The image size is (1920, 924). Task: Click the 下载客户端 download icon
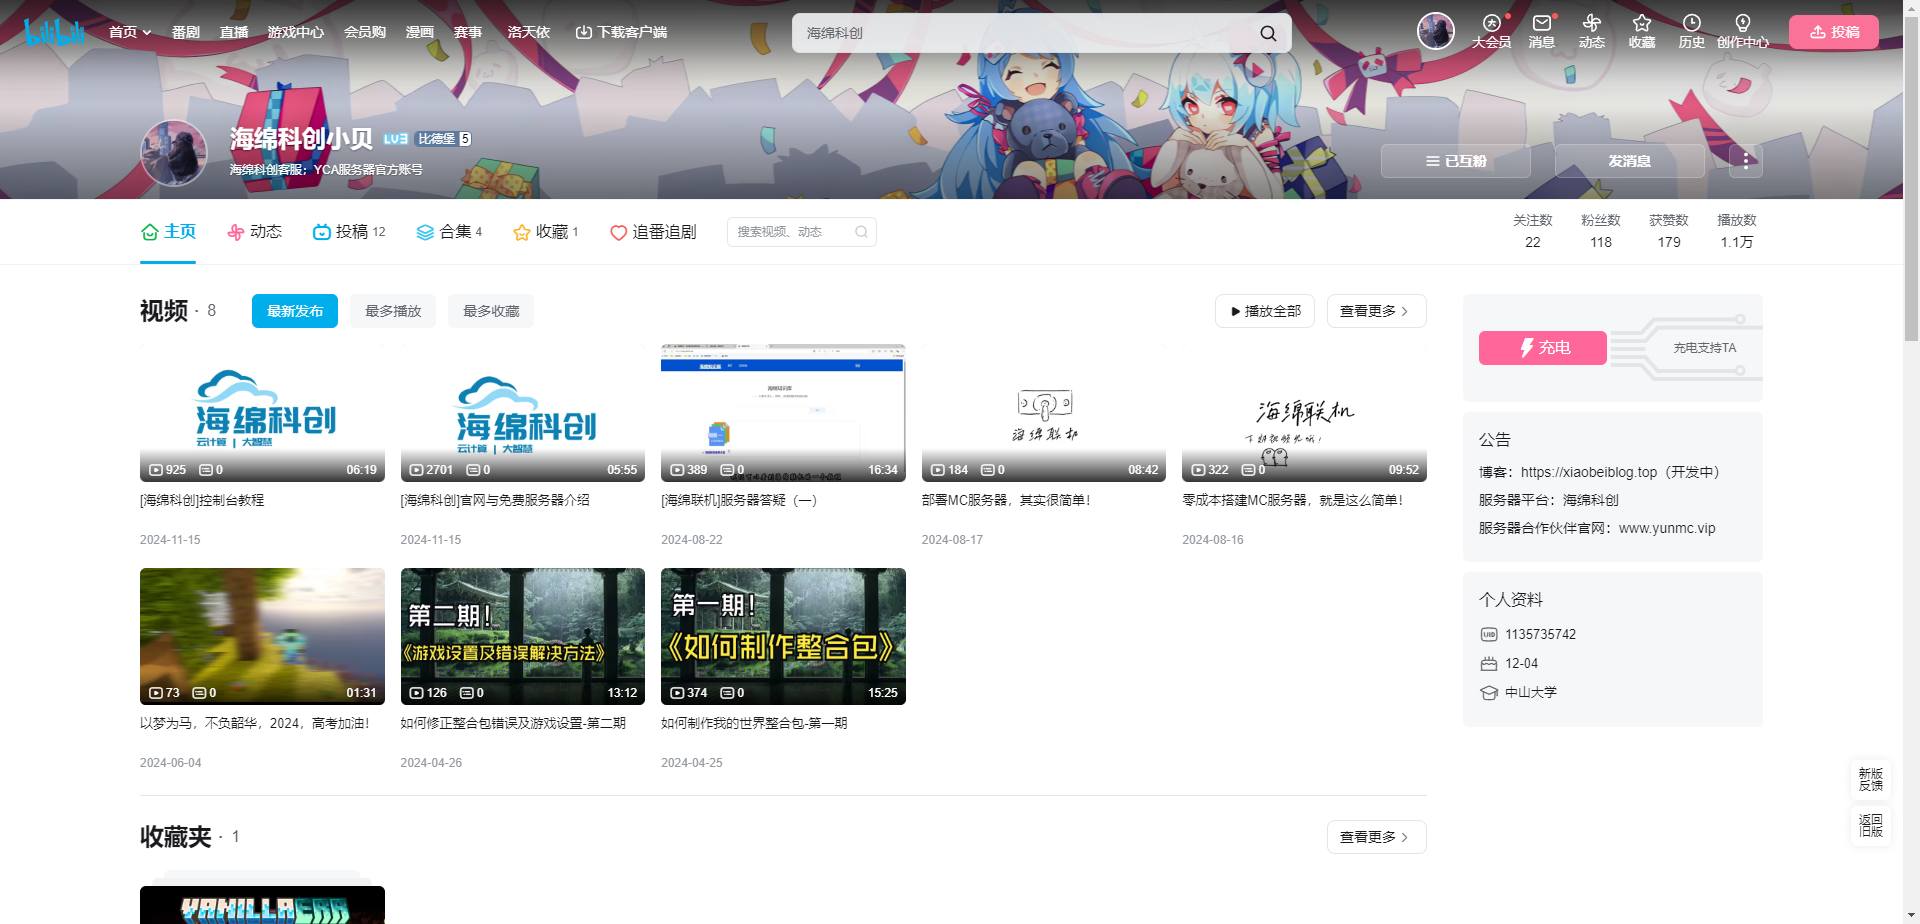coord(583,32)
